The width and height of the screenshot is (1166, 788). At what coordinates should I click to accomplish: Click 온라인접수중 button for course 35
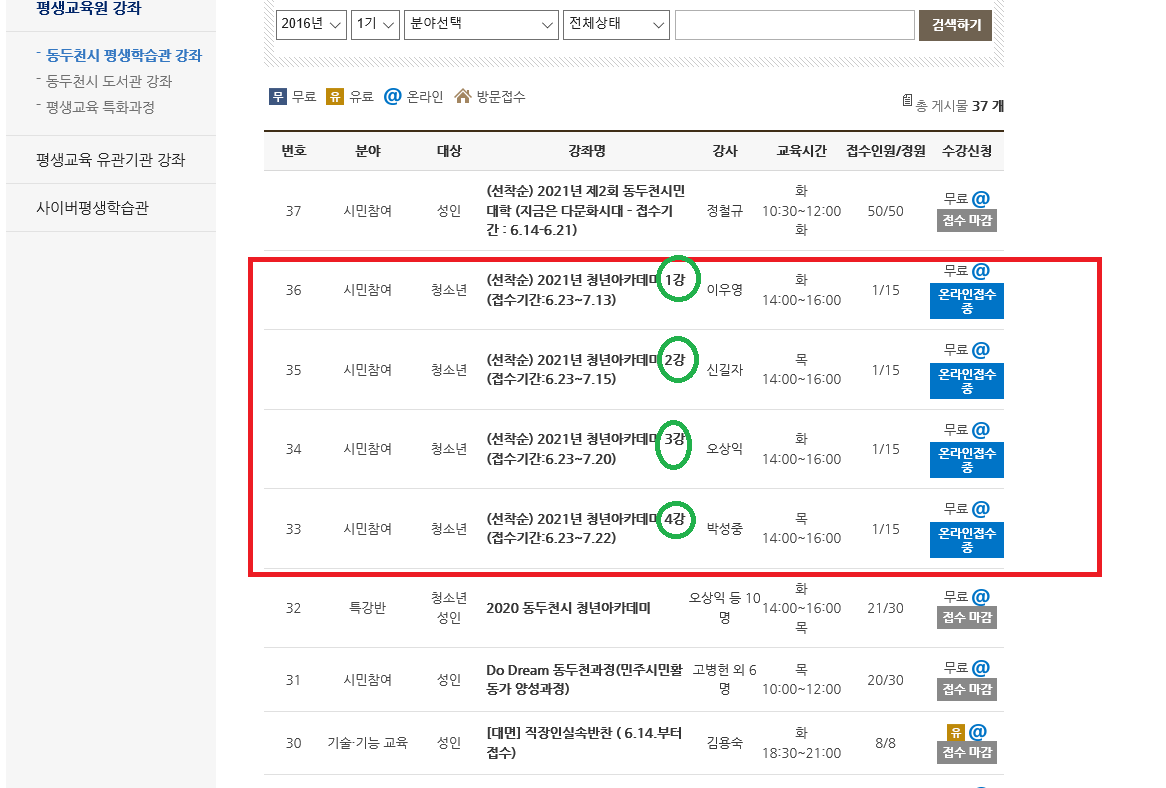[x=967, y=380]
